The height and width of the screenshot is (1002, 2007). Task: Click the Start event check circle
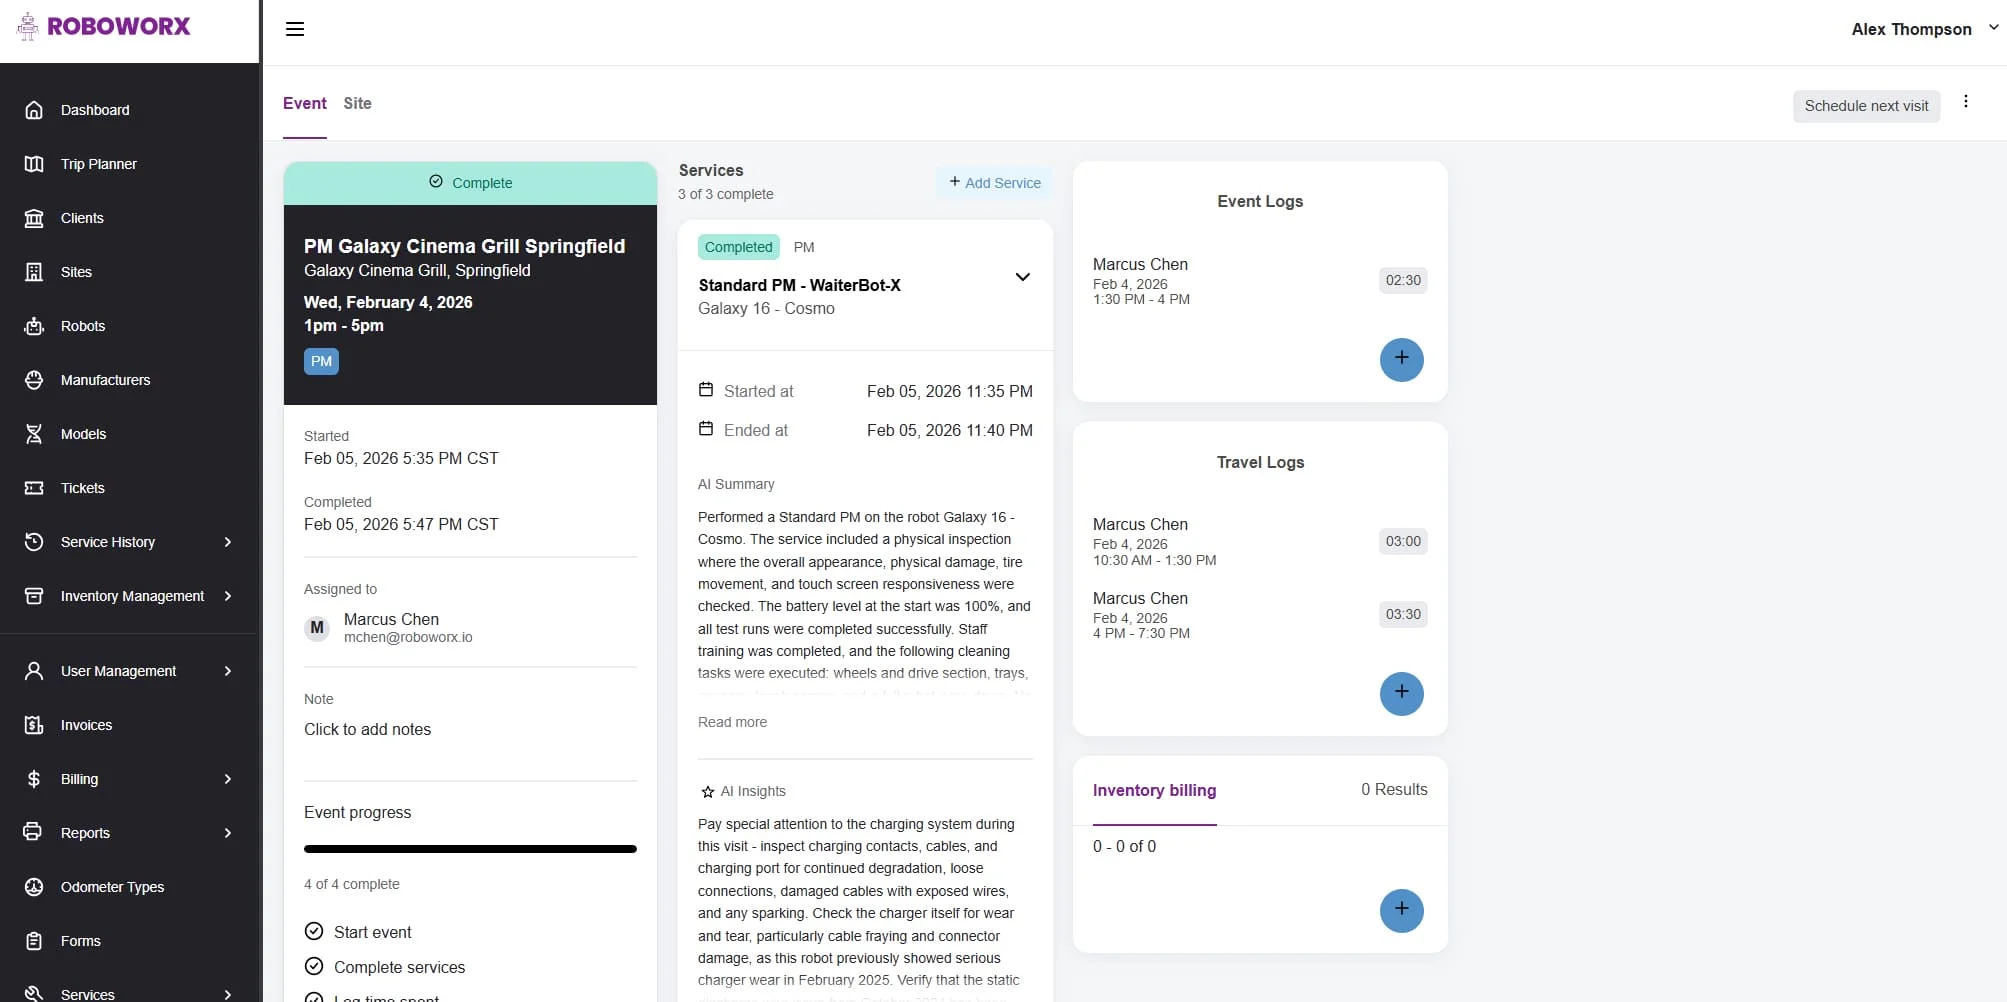pos(314,932)
